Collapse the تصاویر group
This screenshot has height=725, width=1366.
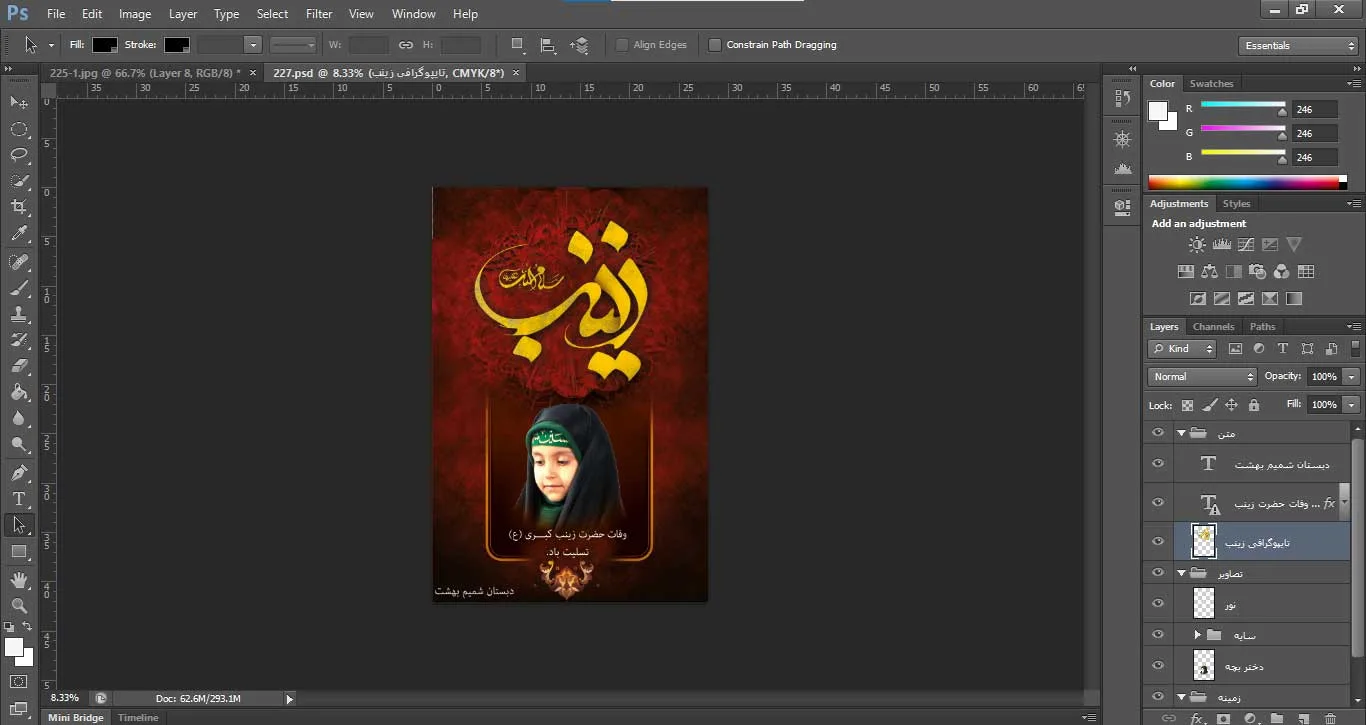[x=1181, y=573]
